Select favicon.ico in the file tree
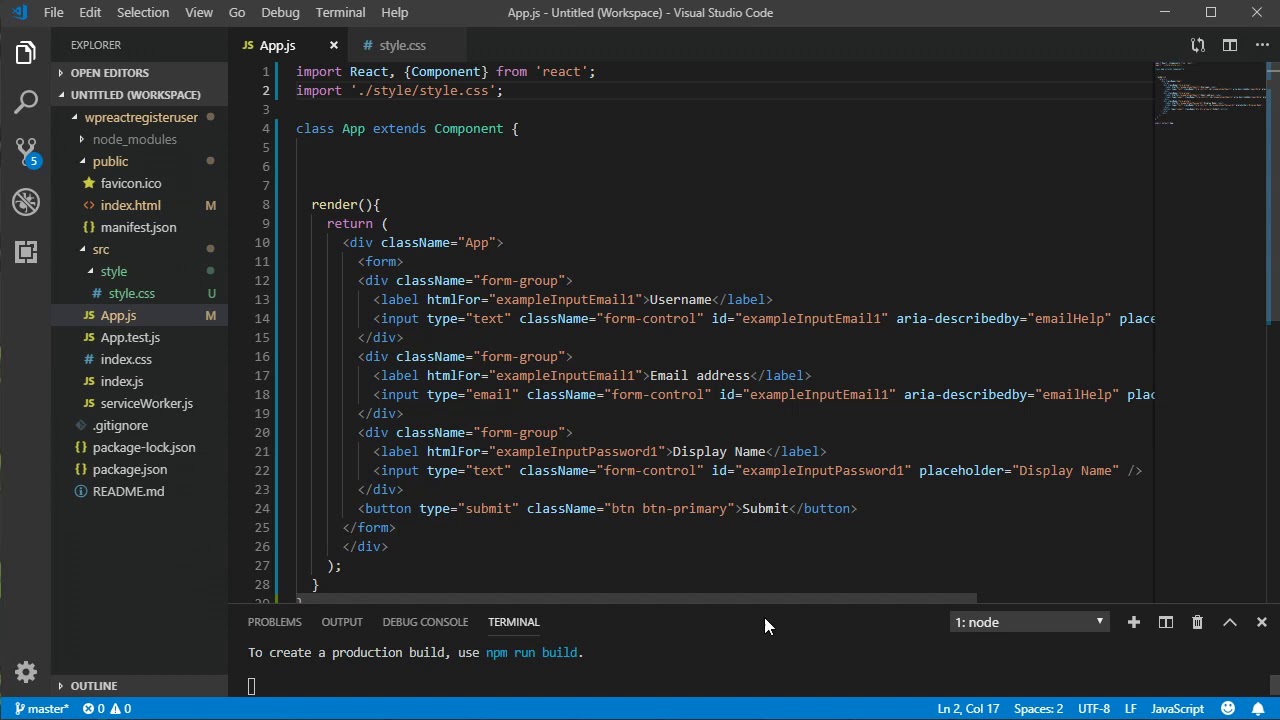Image resolution: width=1280 pixels, height=720 pixels. (131, 183)
